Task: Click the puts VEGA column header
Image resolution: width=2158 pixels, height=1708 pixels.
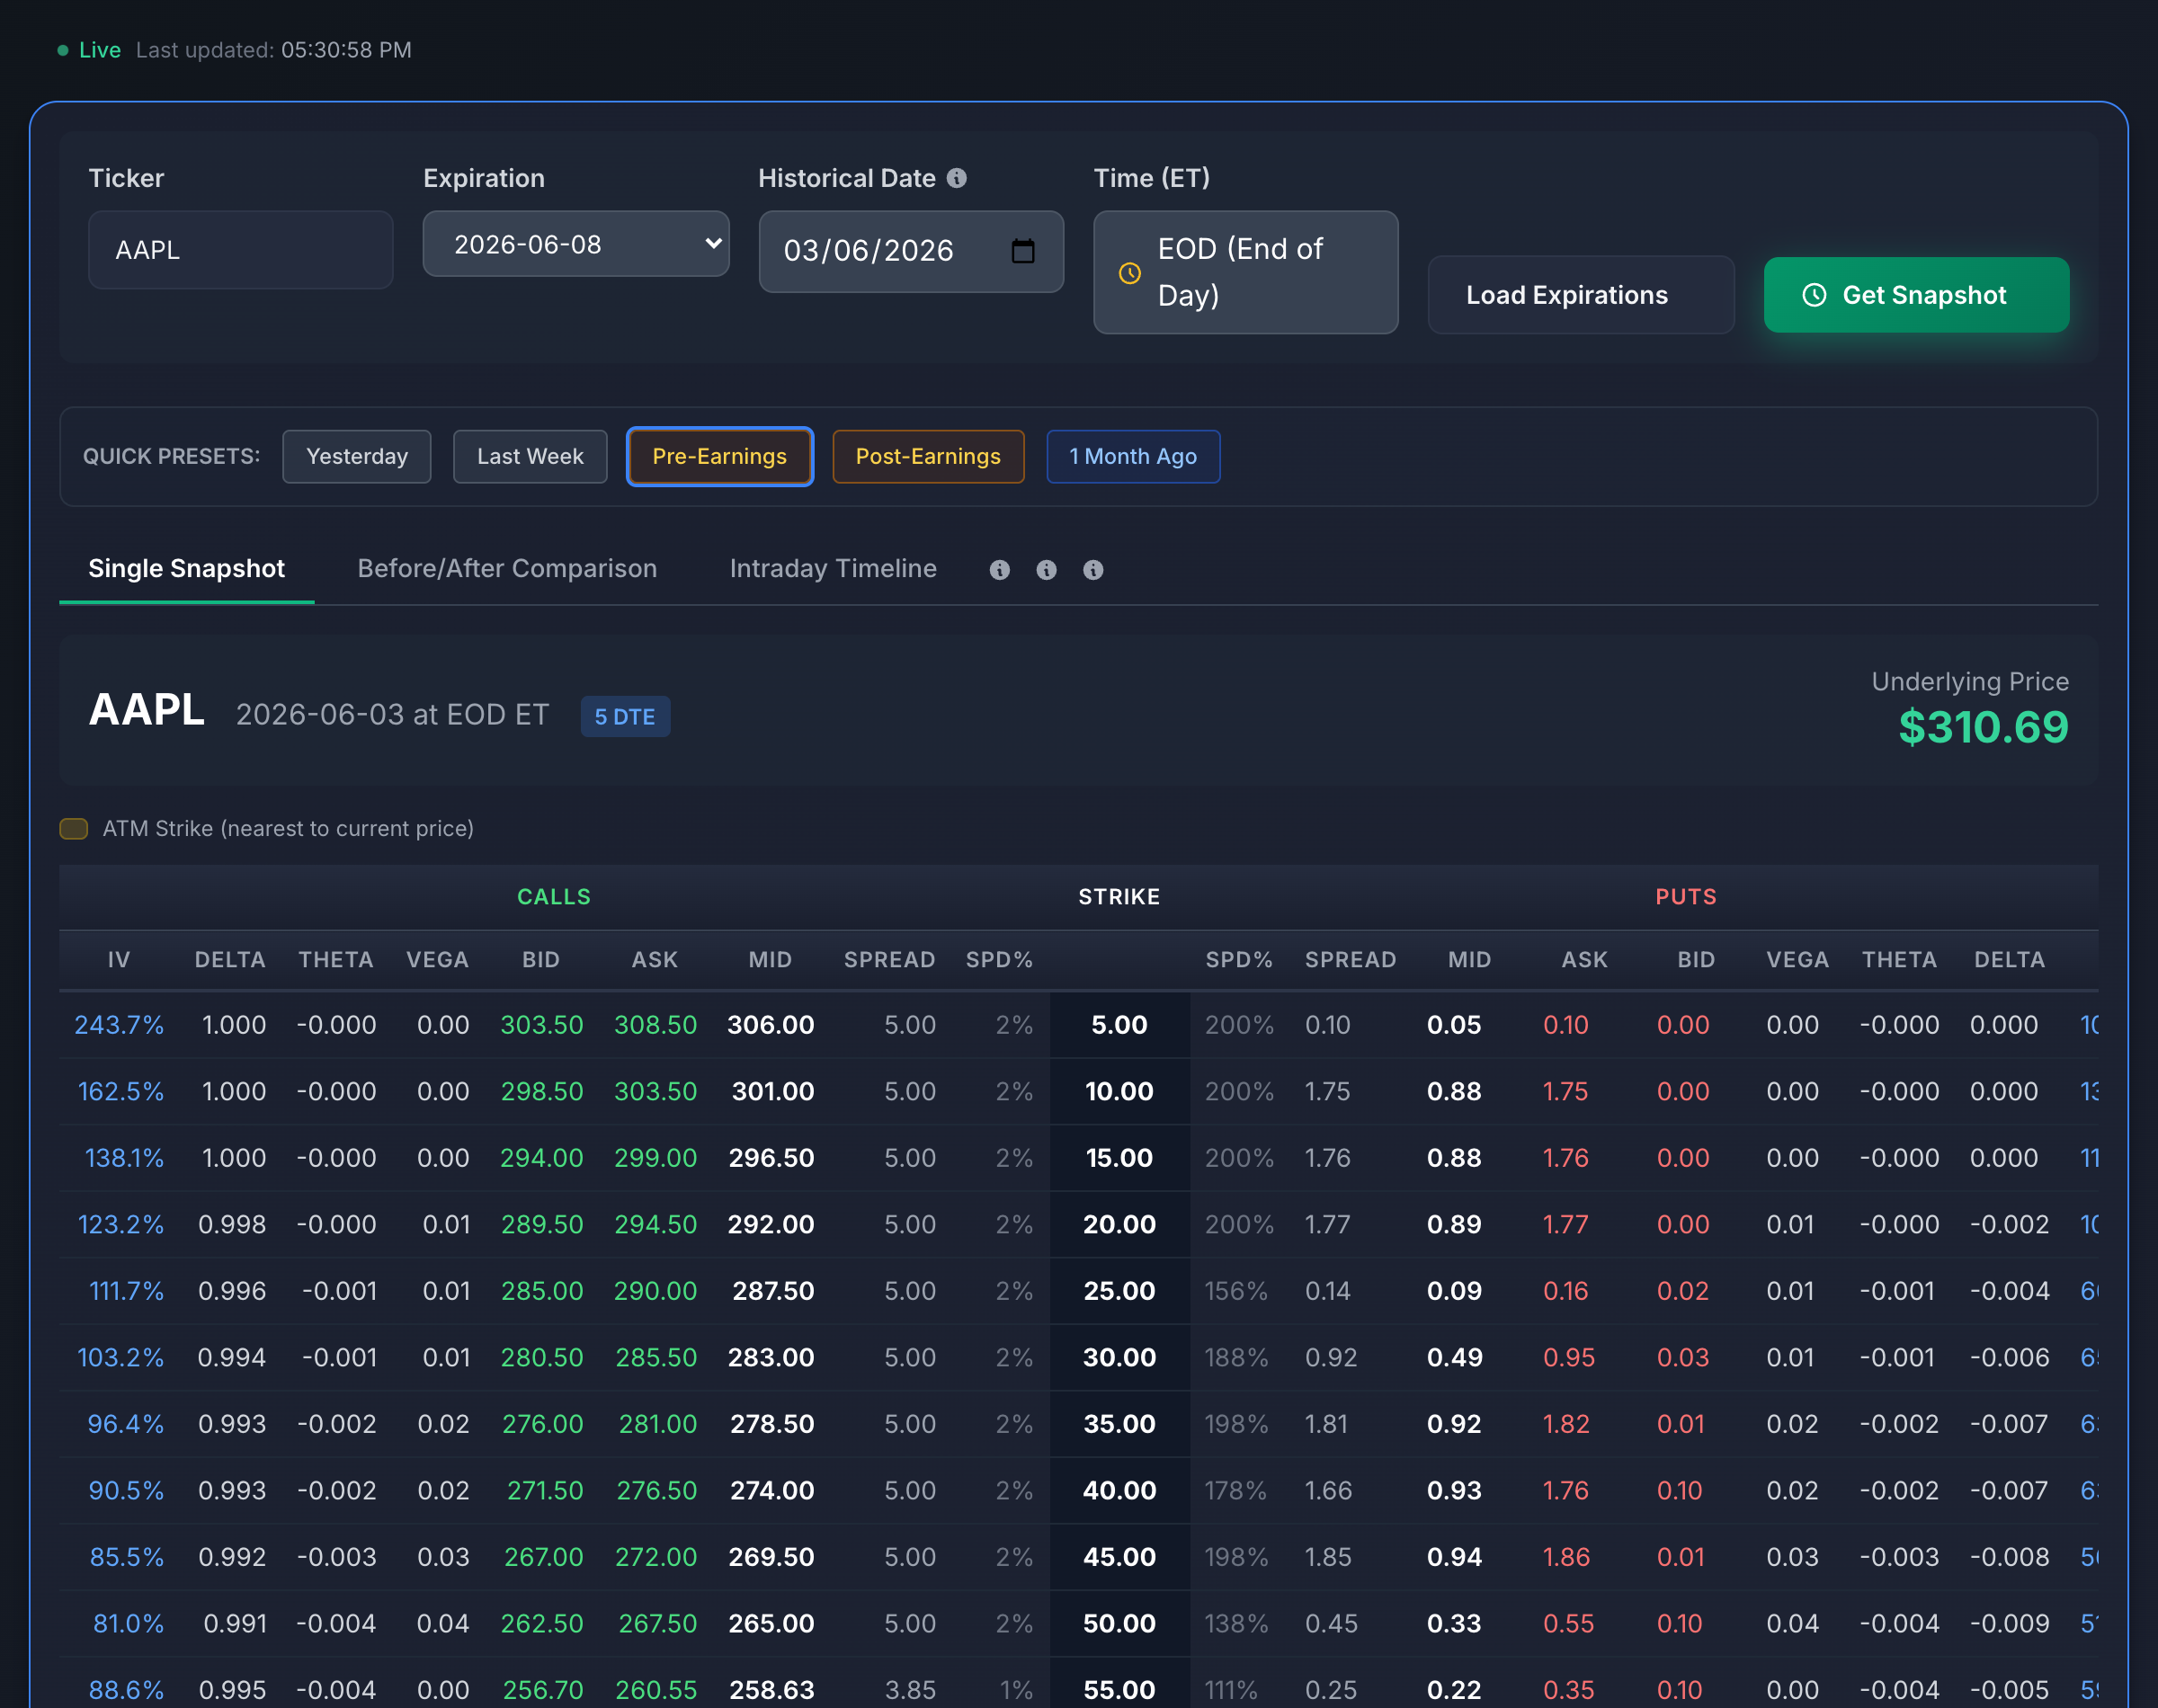Action: point(1797,960)
